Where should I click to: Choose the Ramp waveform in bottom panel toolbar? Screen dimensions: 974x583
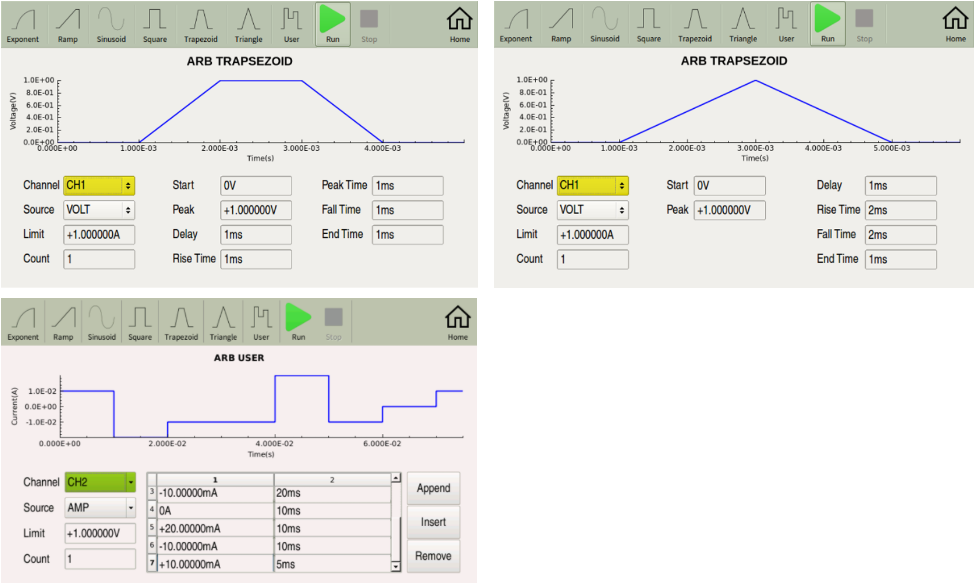click(x=63, y=323)
